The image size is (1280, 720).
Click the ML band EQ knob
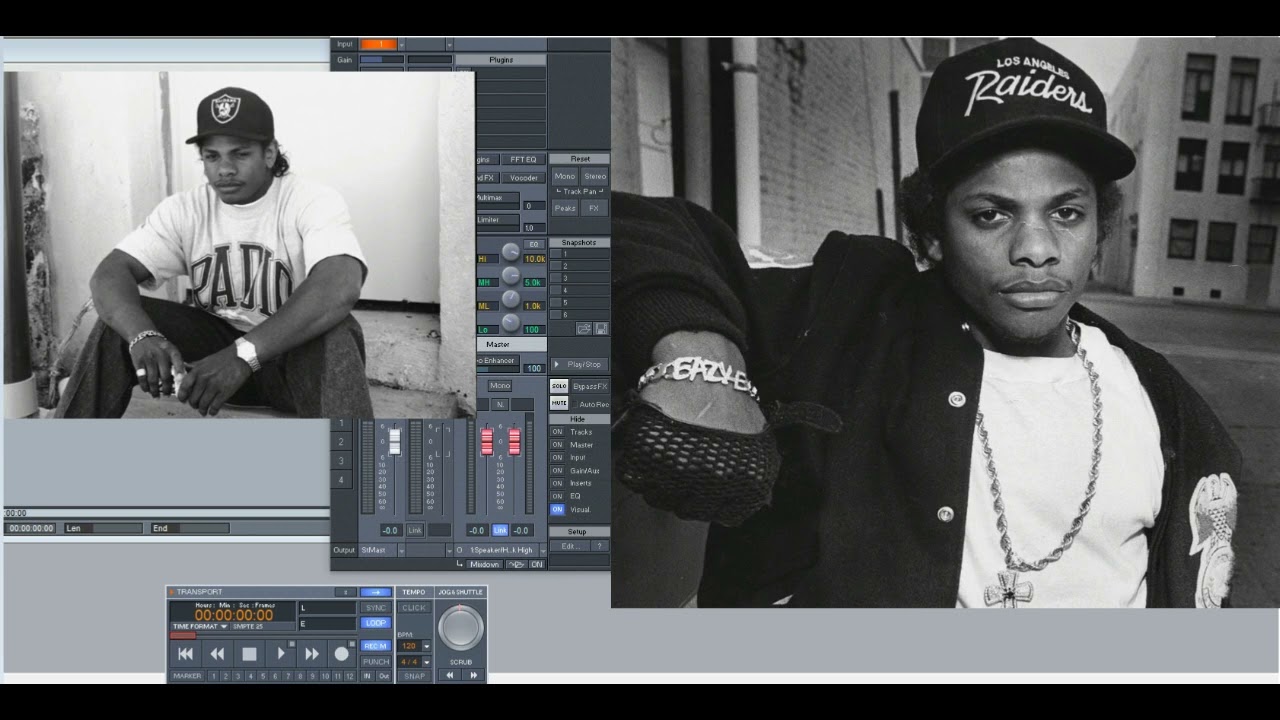pos(511,299)
